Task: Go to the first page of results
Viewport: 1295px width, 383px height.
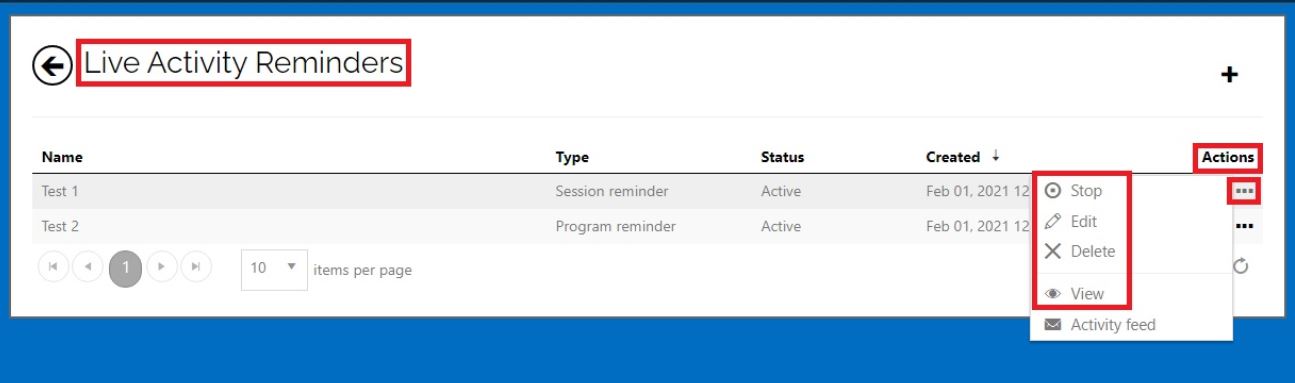Action: pos(54,268)
